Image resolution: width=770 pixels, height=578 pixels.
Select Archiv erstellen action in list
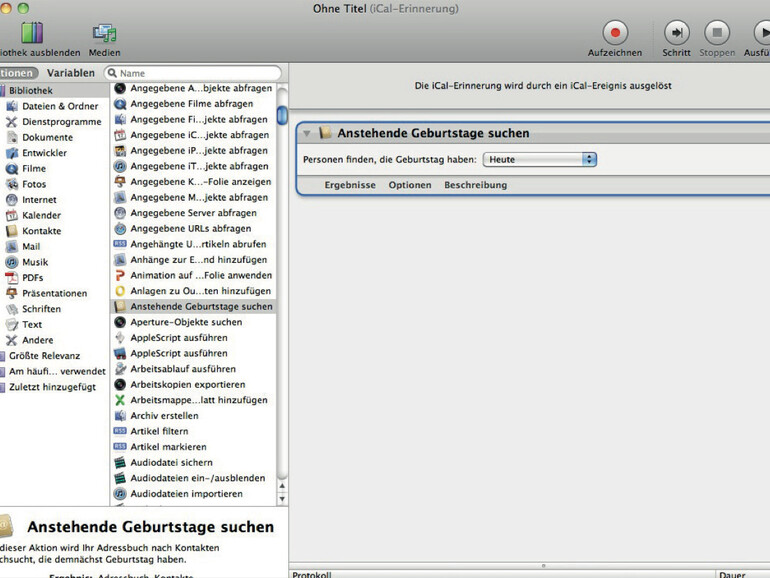pyautogui.click(x=164, y=416)
